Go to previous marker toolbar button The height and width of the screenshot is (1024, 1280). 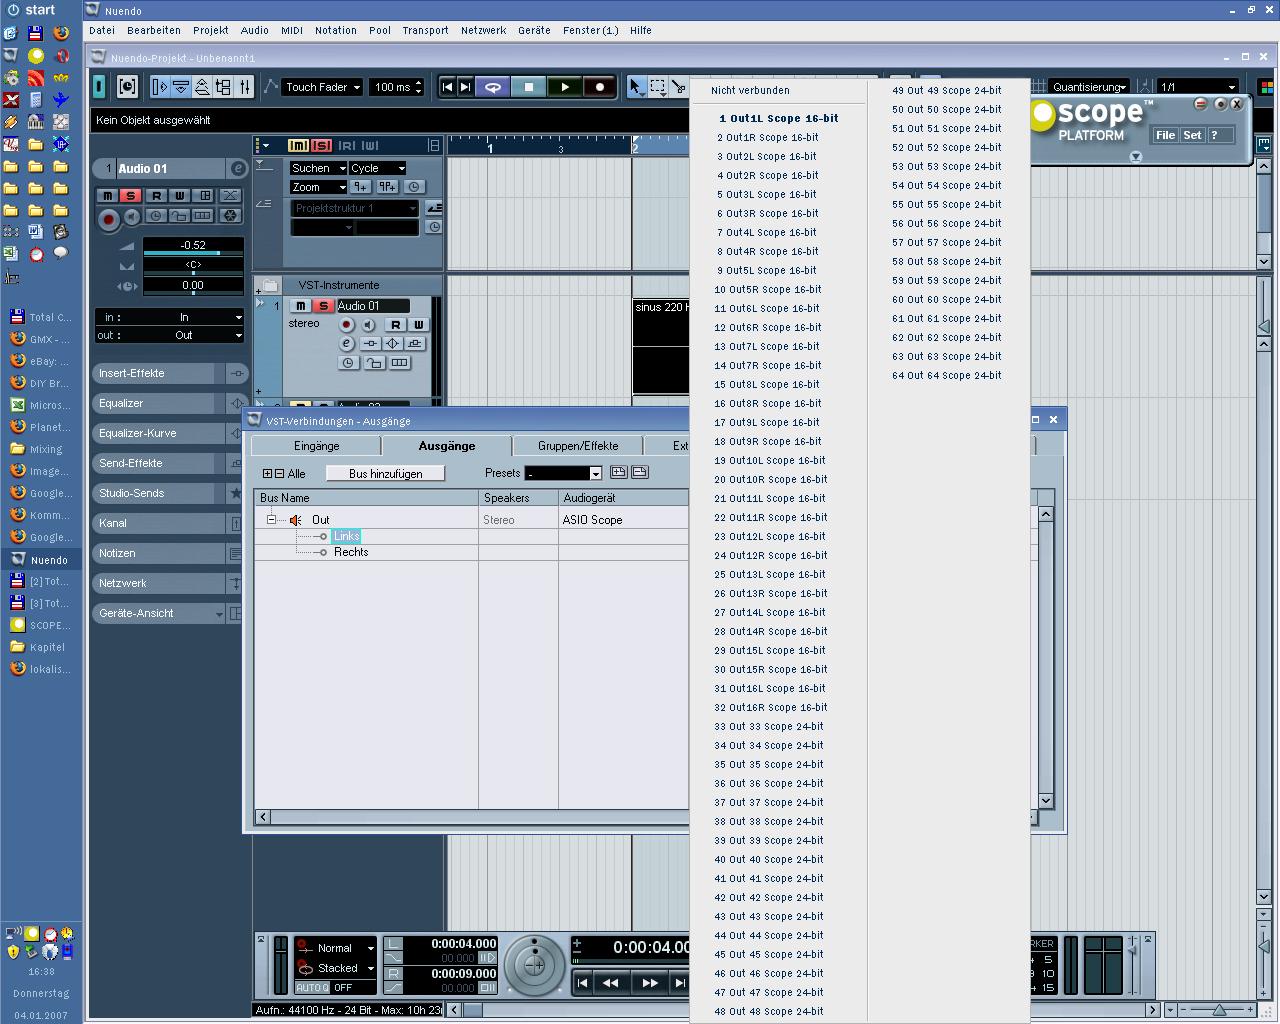447,87
